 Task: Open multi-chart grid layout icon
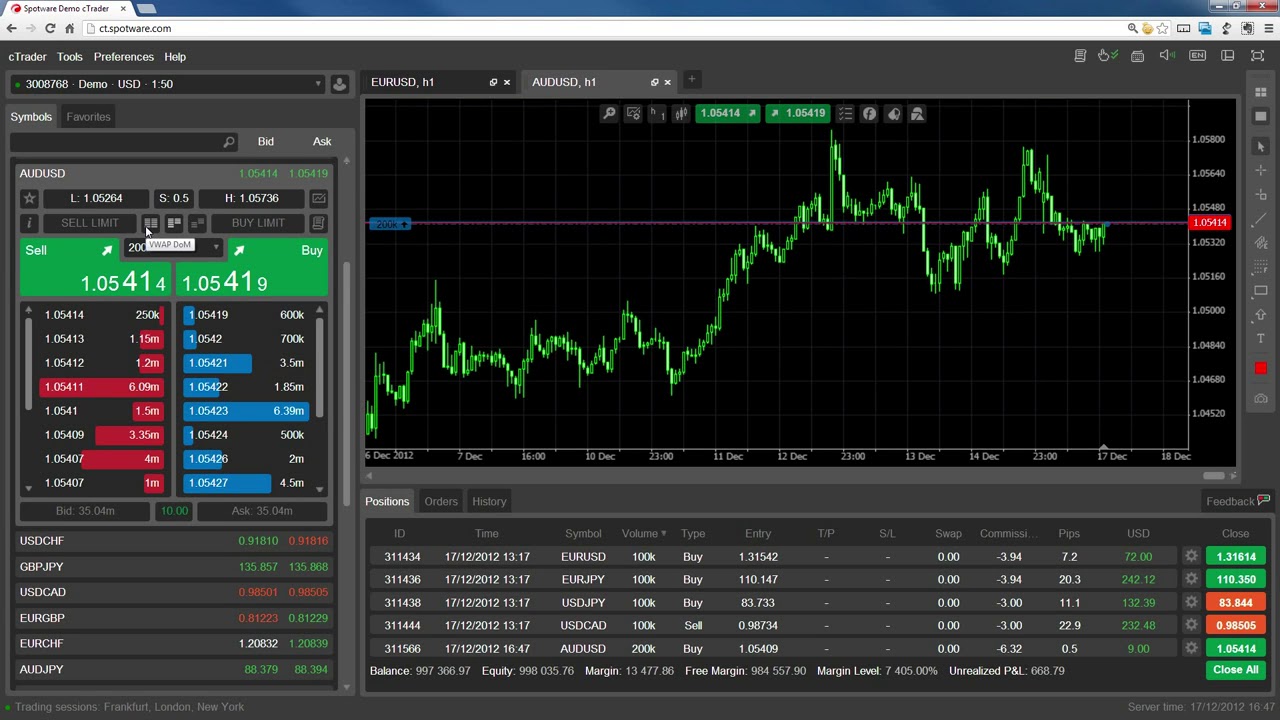point(1260,92)
